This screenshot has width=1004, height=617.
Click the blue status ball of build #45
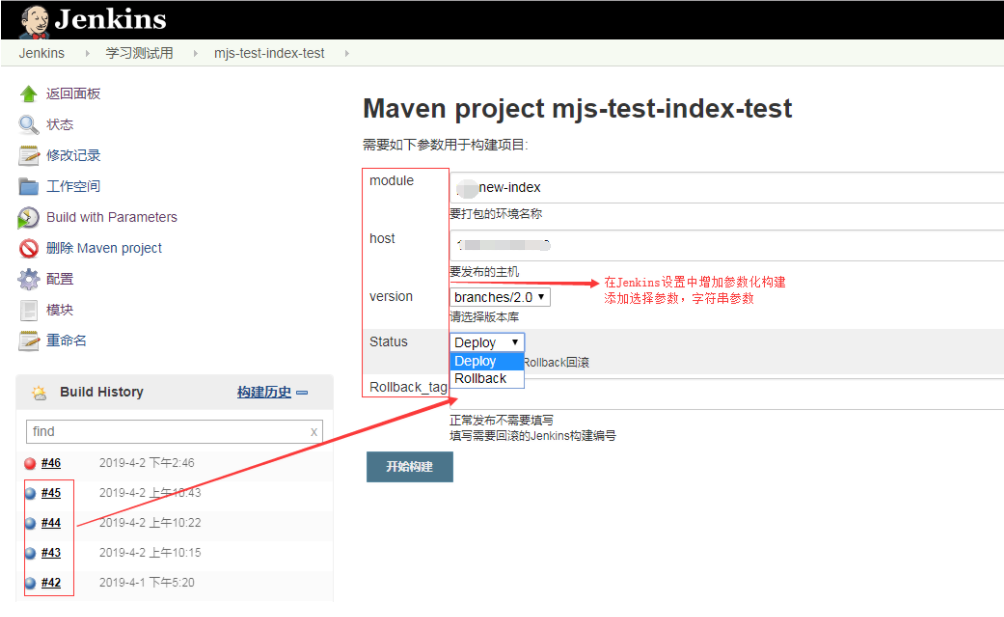[x=30, y=493]
